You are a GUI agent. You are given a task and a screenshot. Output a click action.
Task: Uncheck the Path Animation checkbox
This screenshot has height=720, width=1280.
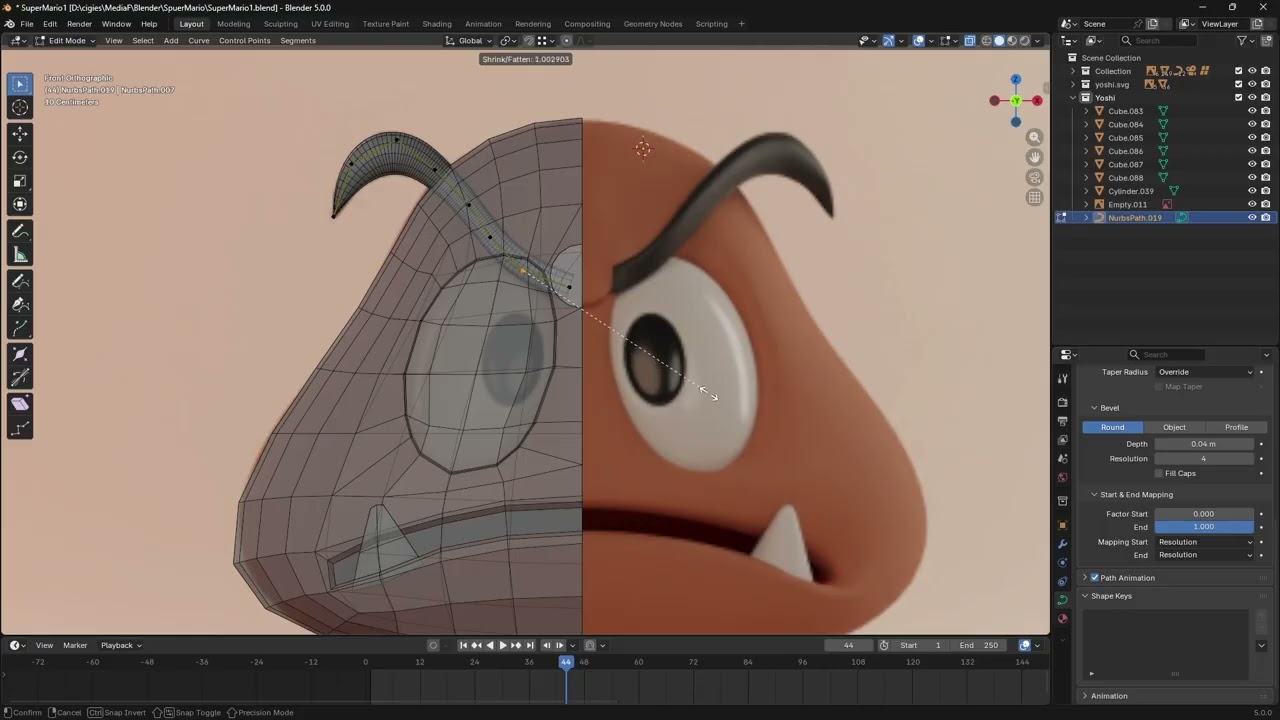(1095, 578)
